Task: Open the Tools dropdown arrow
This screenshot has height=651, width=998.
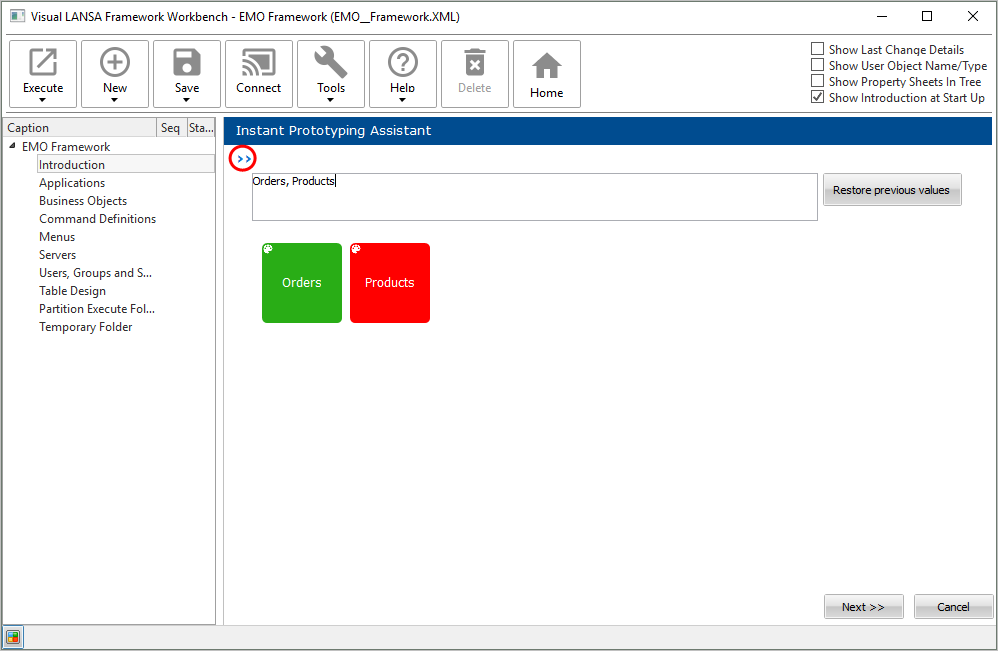Action: (330, 100)
